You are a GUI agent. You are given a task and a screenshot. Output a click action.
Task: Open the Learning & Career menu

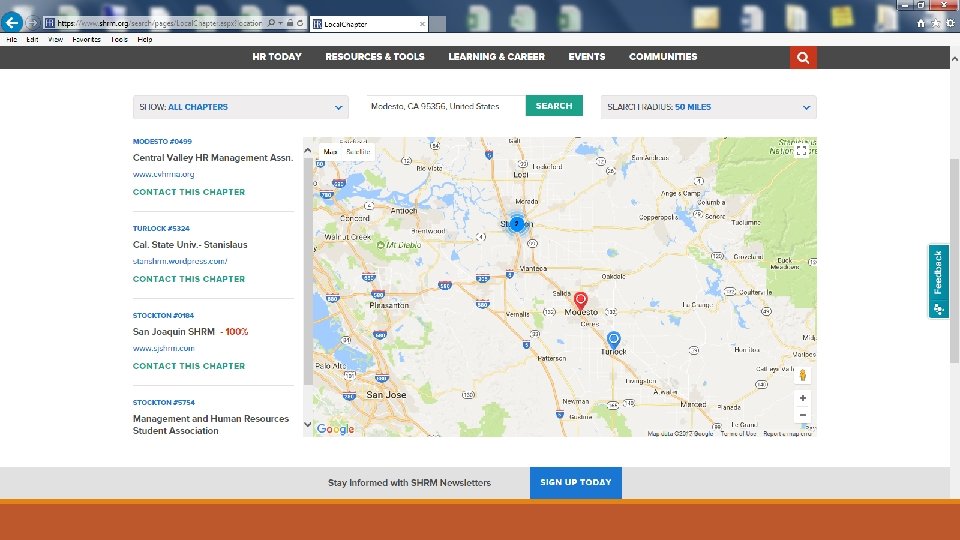click(497, 56)
